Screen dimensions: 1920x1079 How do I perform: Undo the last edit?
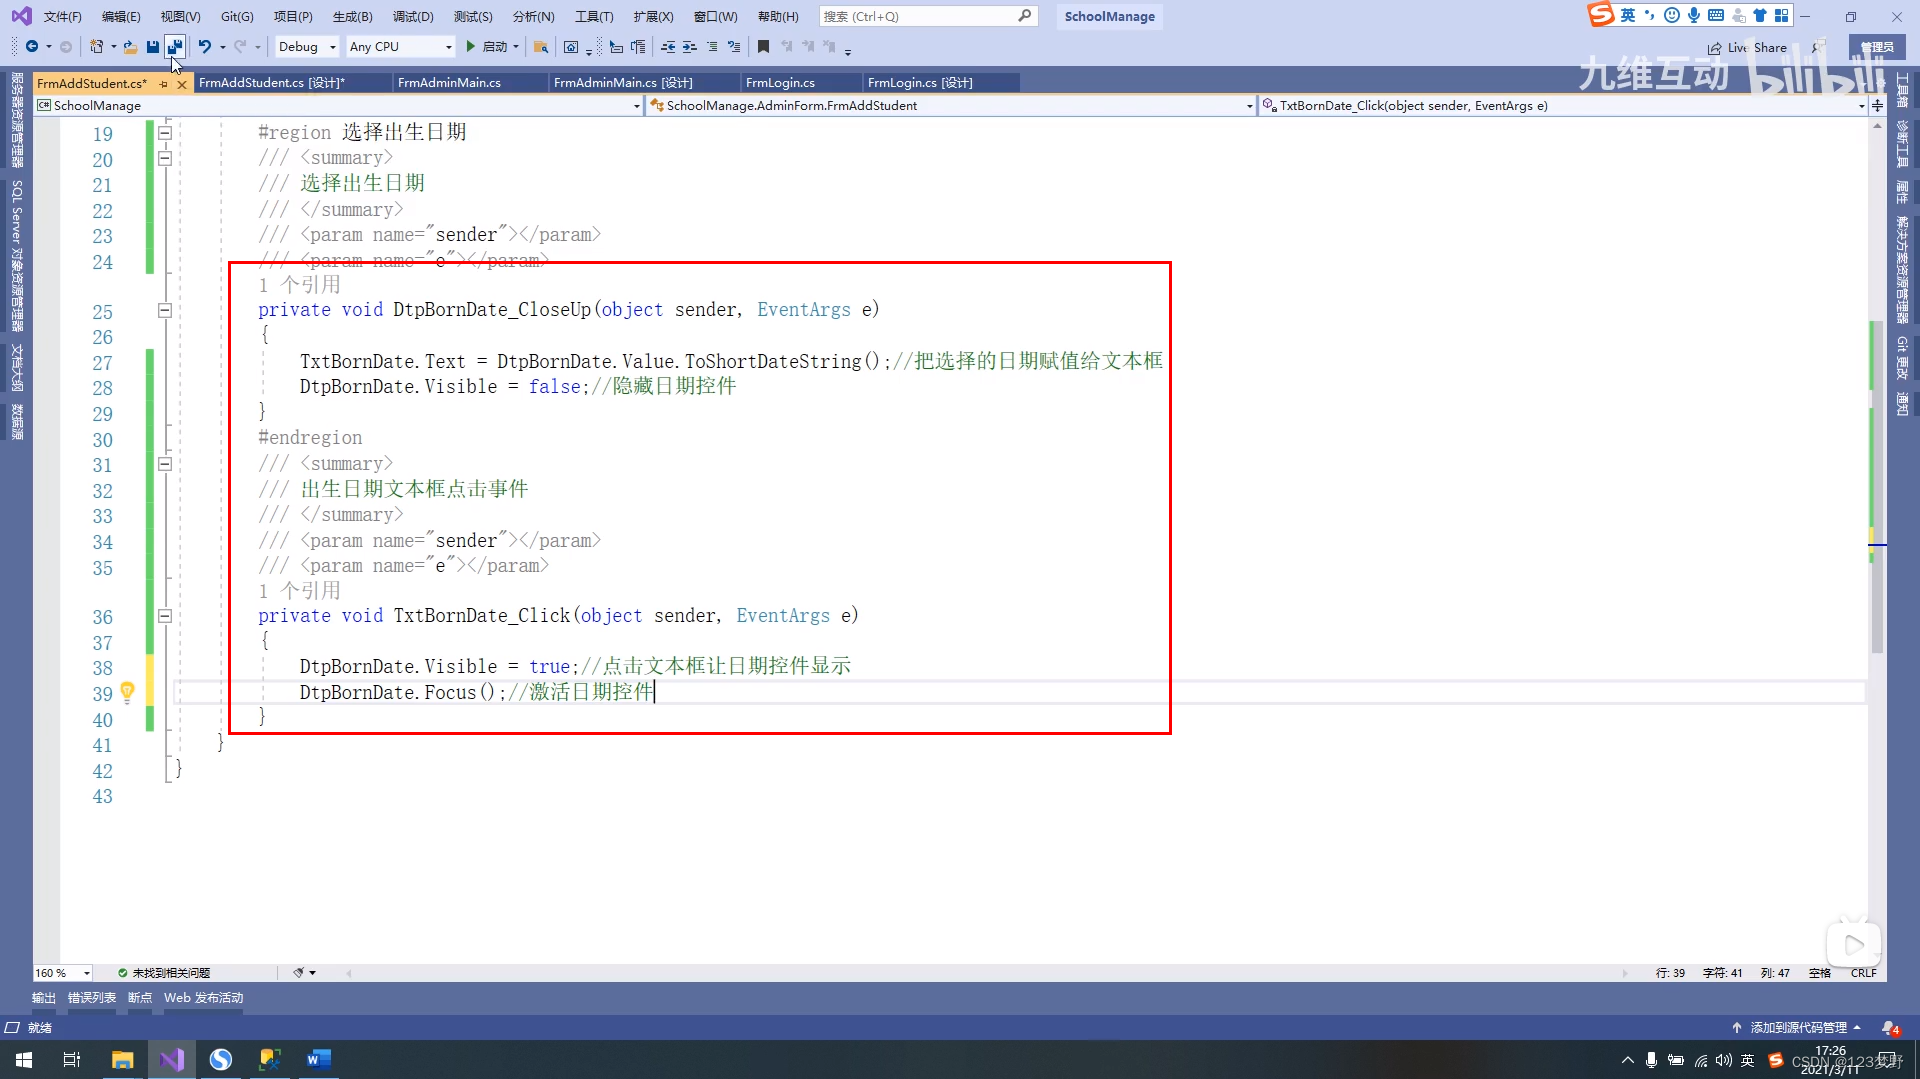click(x=204, y=47)
